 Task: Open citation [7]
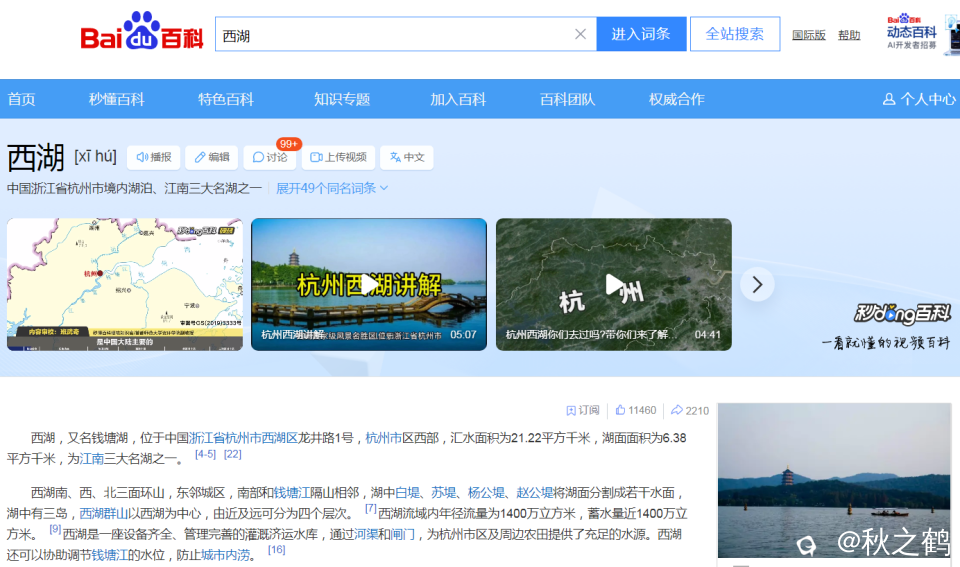370,508
